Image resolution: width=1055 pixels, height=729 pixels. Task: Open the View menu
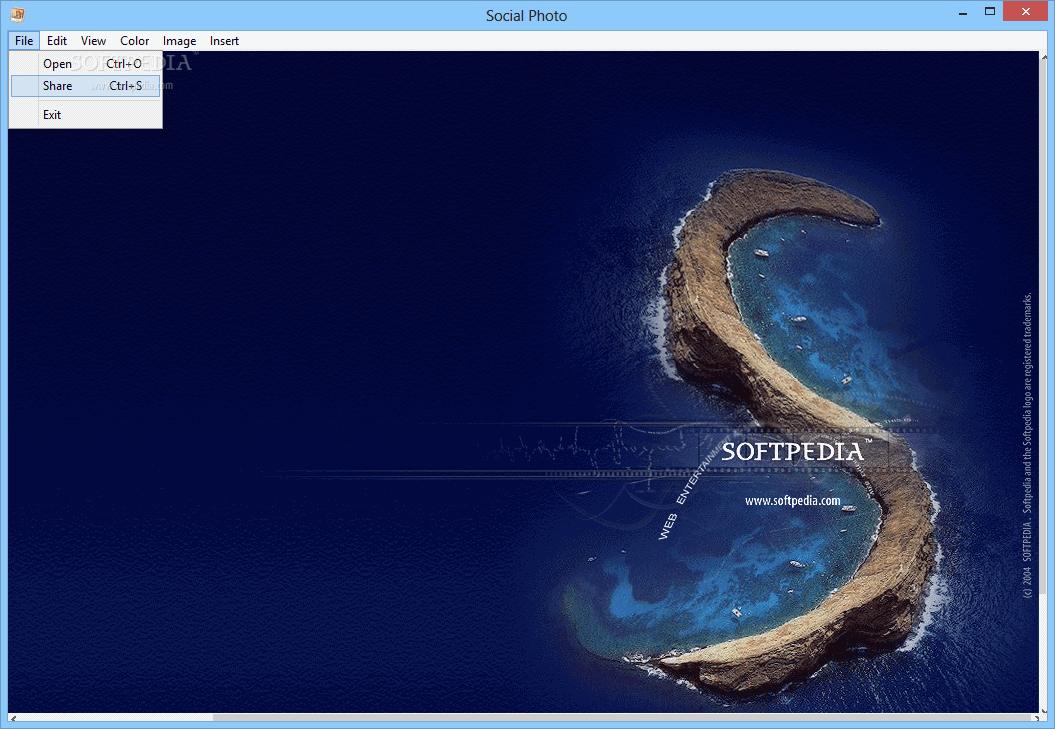[93, 41]
